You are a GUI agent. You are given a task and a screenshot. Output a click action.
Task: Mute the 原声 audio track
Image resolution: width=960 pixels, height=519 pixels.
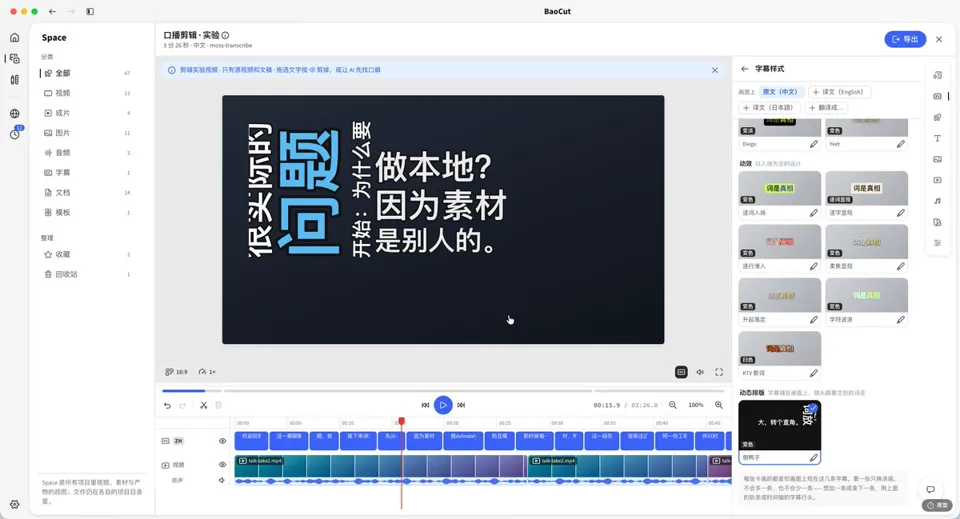point(222,480)
